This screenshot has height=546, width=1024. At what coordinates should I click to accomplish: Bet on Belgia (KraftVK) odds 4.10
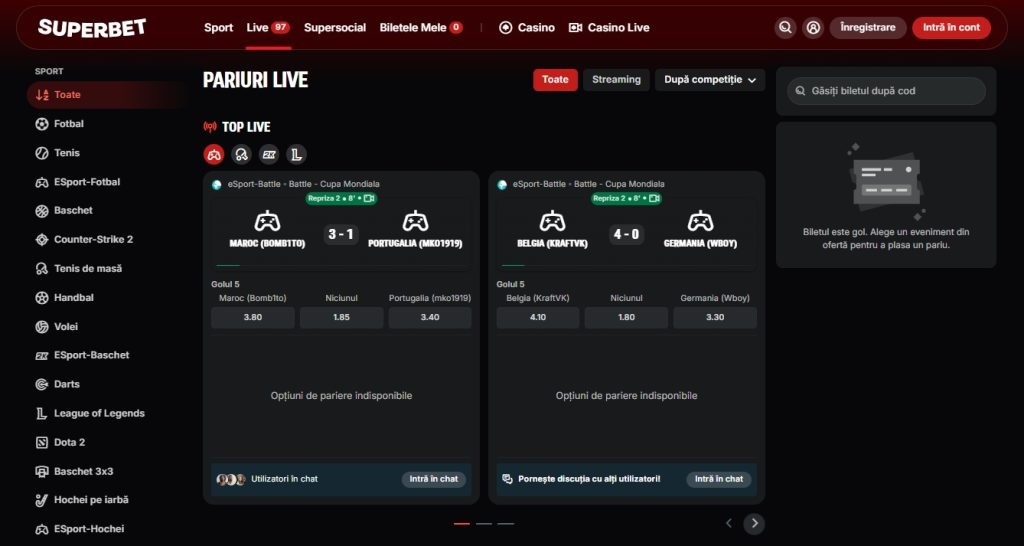point(537,317)
